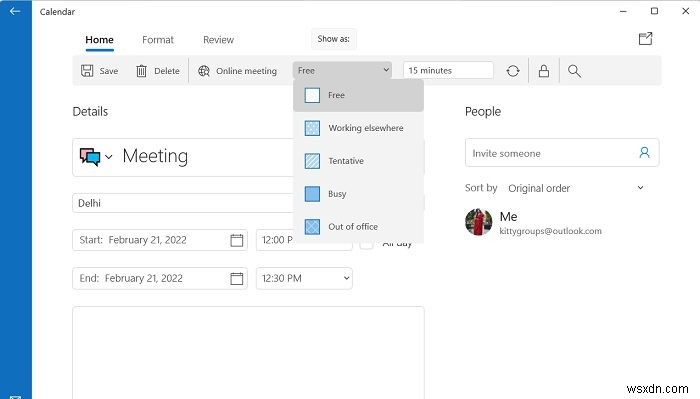700x399 pixels.
Task: Choose the Out of office label
Action: point(353,227)
